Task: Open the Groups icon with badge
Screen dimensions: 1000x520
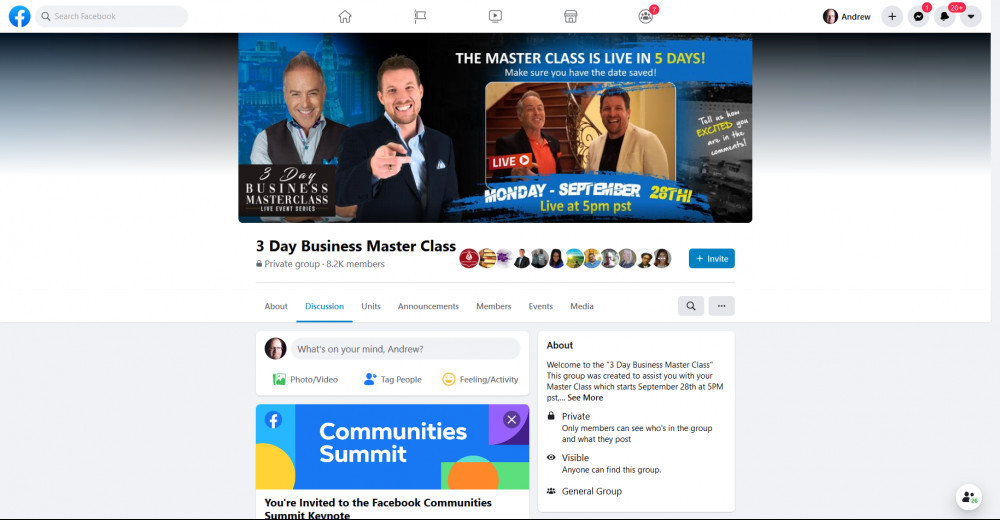Action: (x=646, y=16)
